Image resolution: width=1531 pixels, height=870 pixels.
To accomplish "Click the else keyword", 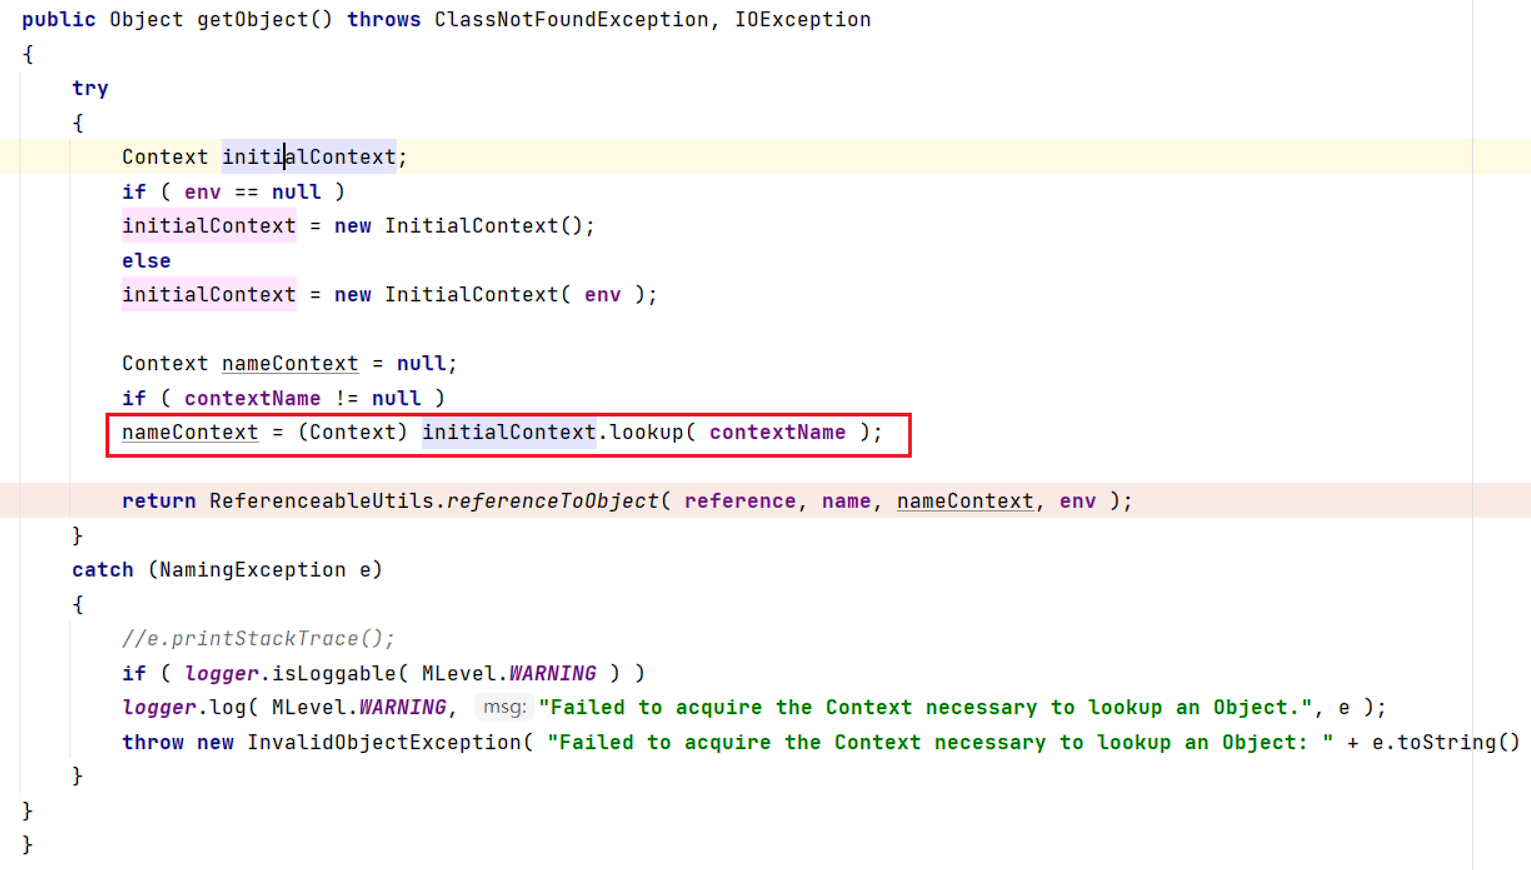I will coord(147,261).
